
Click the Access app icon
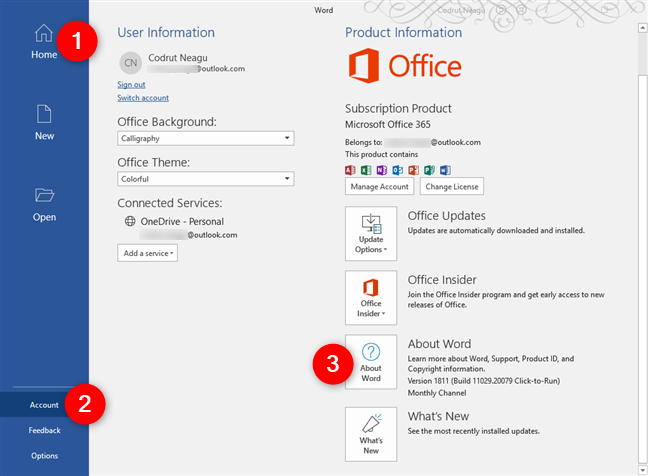[350, 170]
